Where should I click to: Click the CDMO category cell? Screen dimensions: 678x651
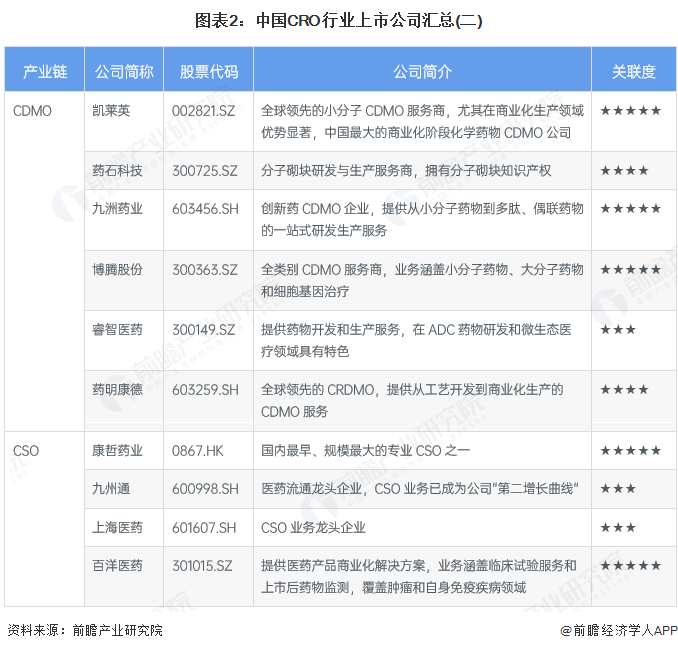coord(32,110)
